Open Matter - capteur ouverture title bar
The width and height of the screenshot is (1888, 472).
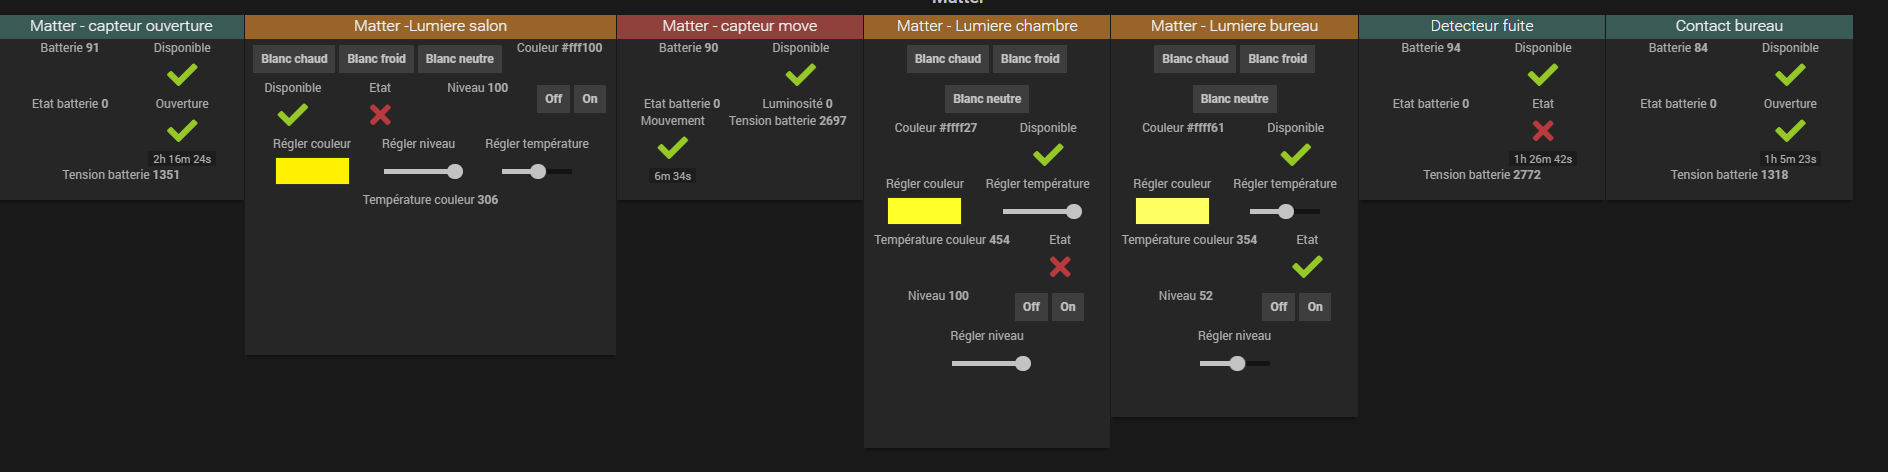pyautogui.click(x=122, y=26)
